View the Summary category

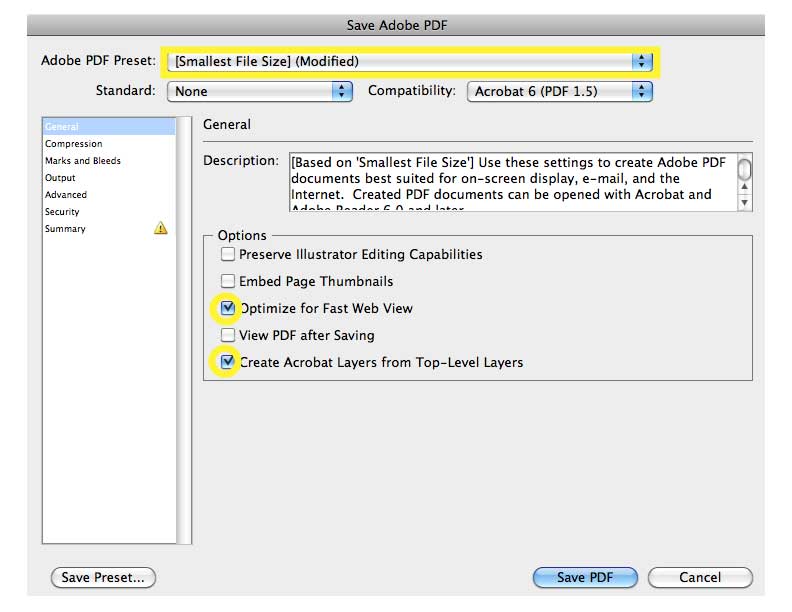click(x=109, y=229)
